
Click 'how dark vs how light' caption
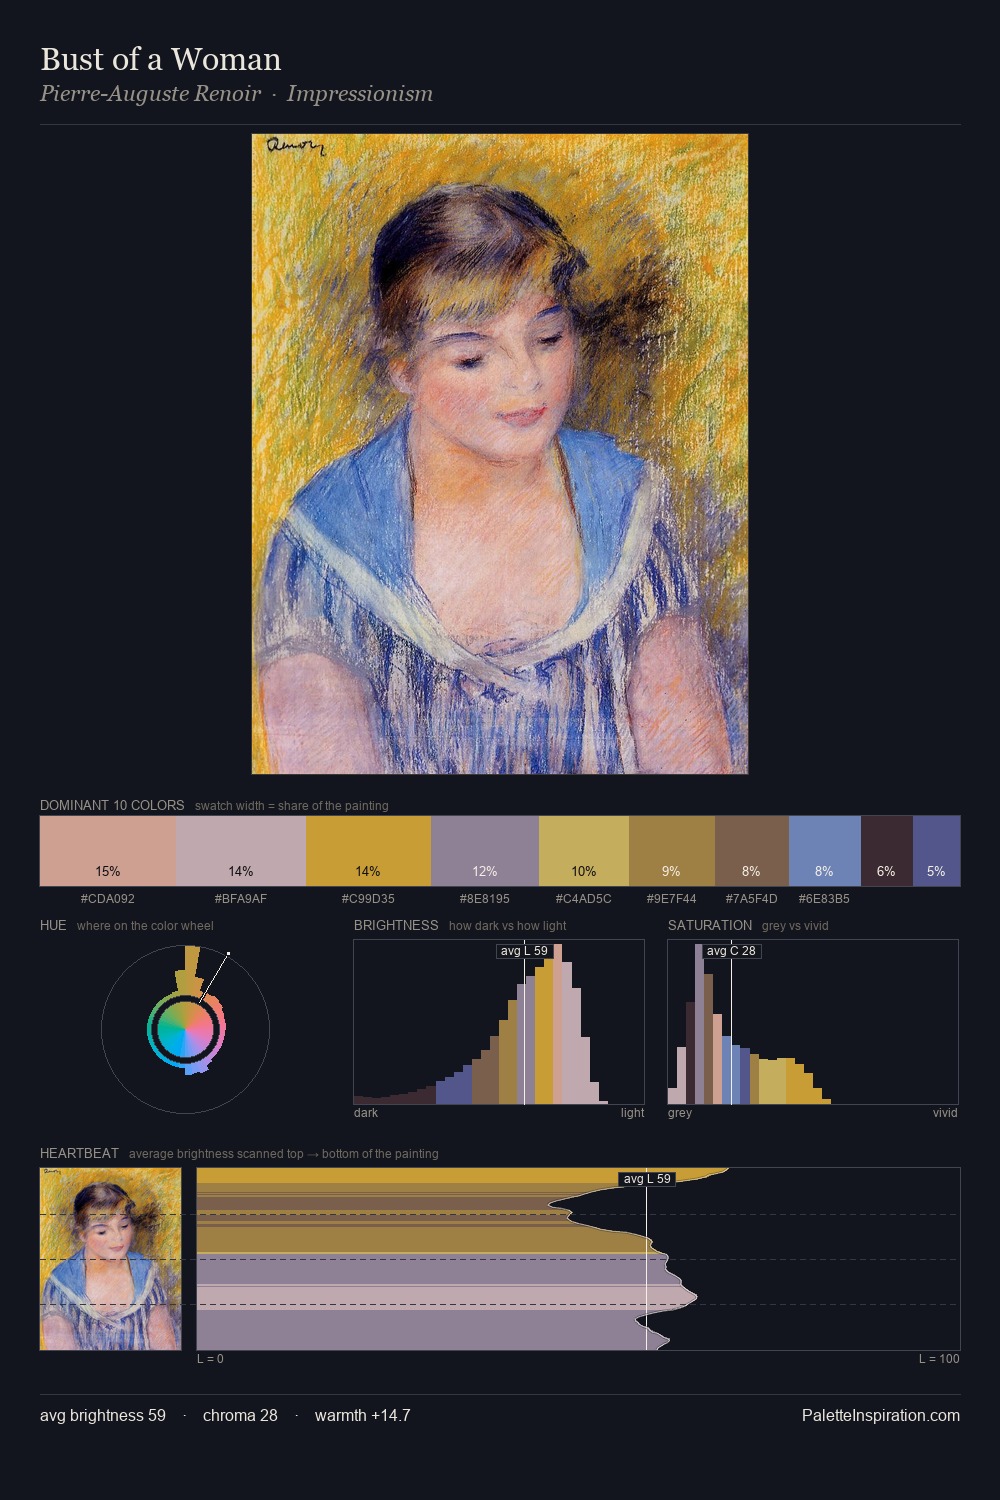pos(508,926)
